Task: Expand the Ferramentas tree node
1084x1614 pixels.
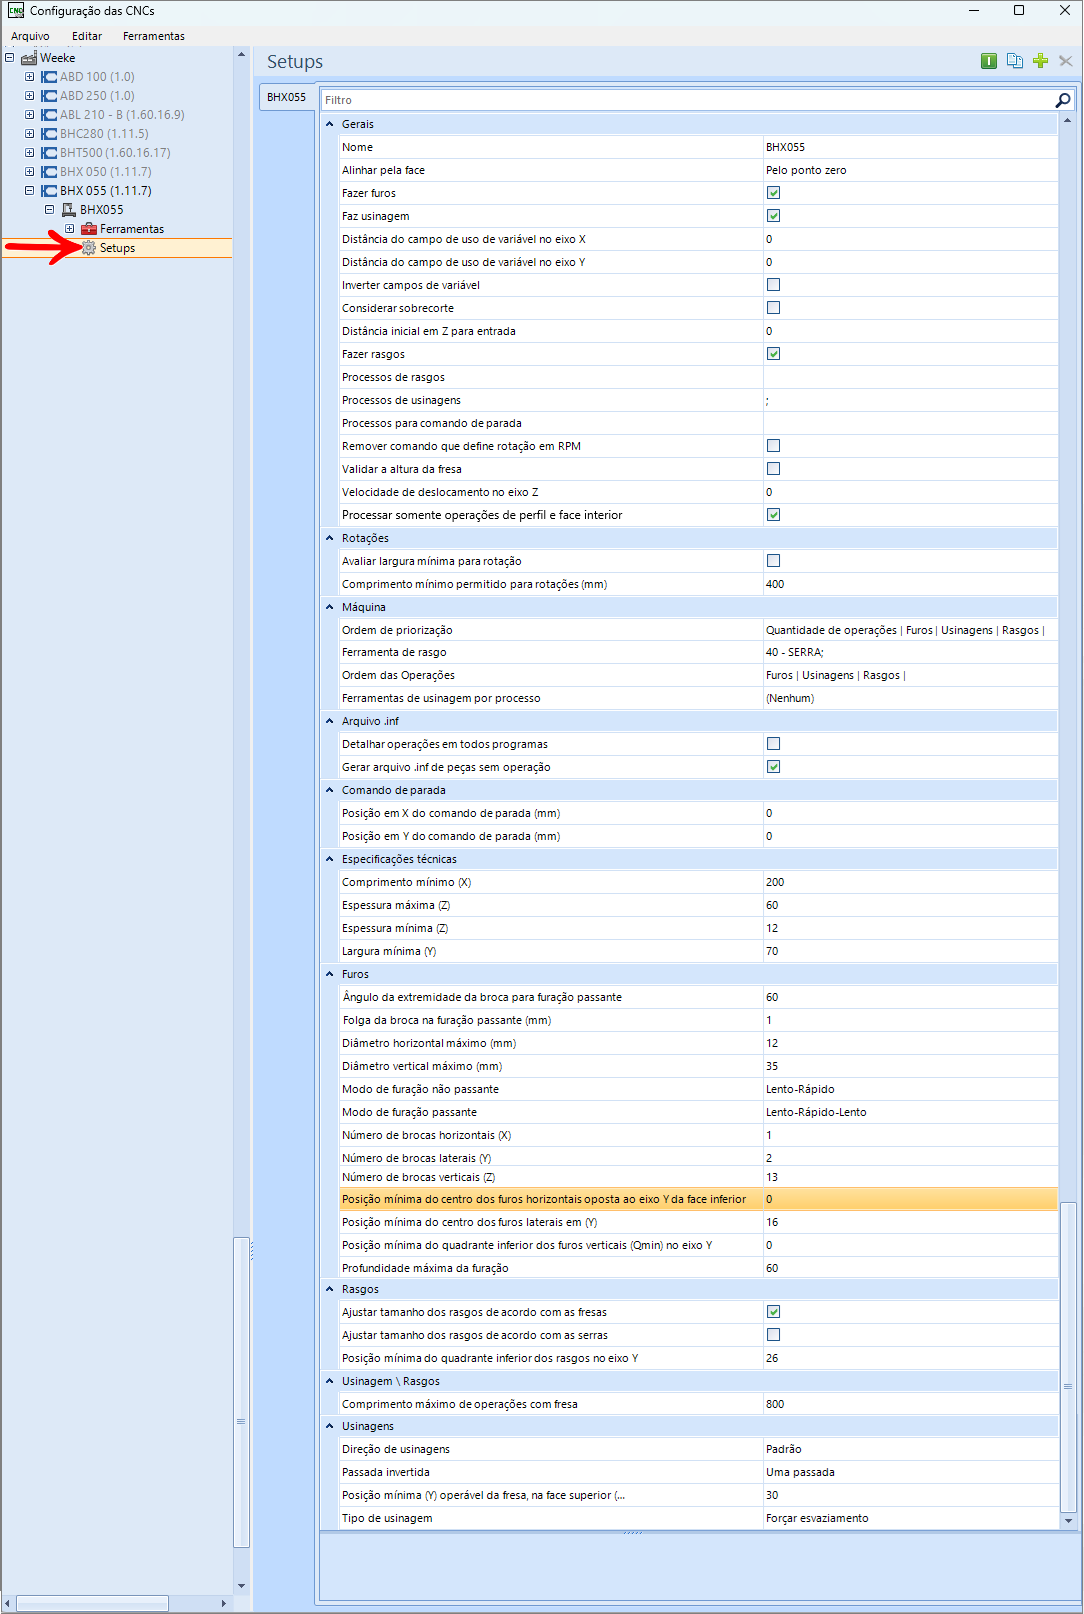Action: (x=69, y=229)
